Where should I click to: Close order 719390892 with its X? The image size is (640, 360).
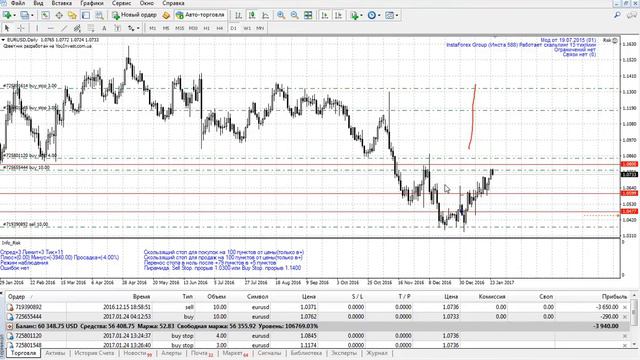[625, 307]
